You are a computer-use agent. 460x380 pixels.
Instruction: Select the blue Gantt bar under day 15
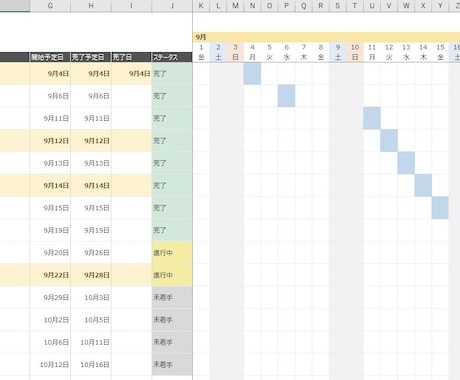coord(440,208)
